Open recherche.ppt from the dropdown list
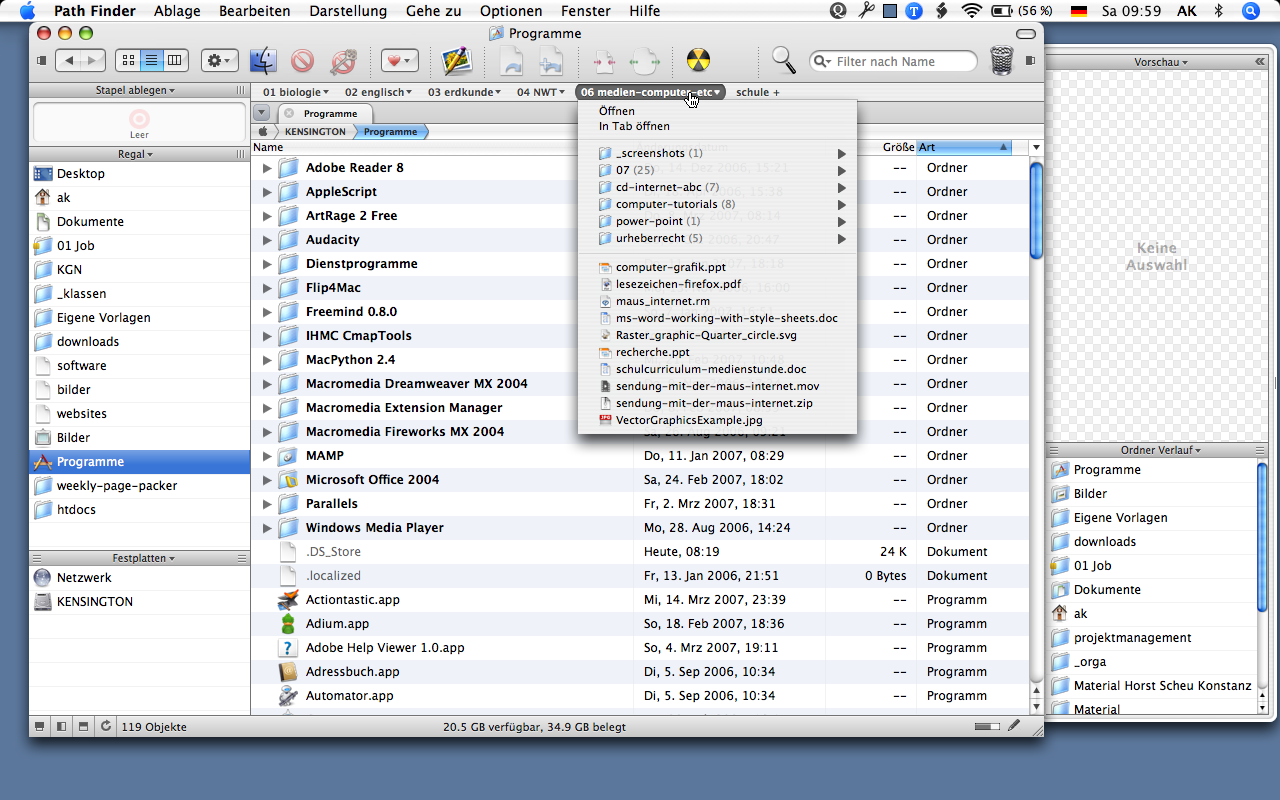Viewport: 1280px width, 800px height. coord(652,352)
